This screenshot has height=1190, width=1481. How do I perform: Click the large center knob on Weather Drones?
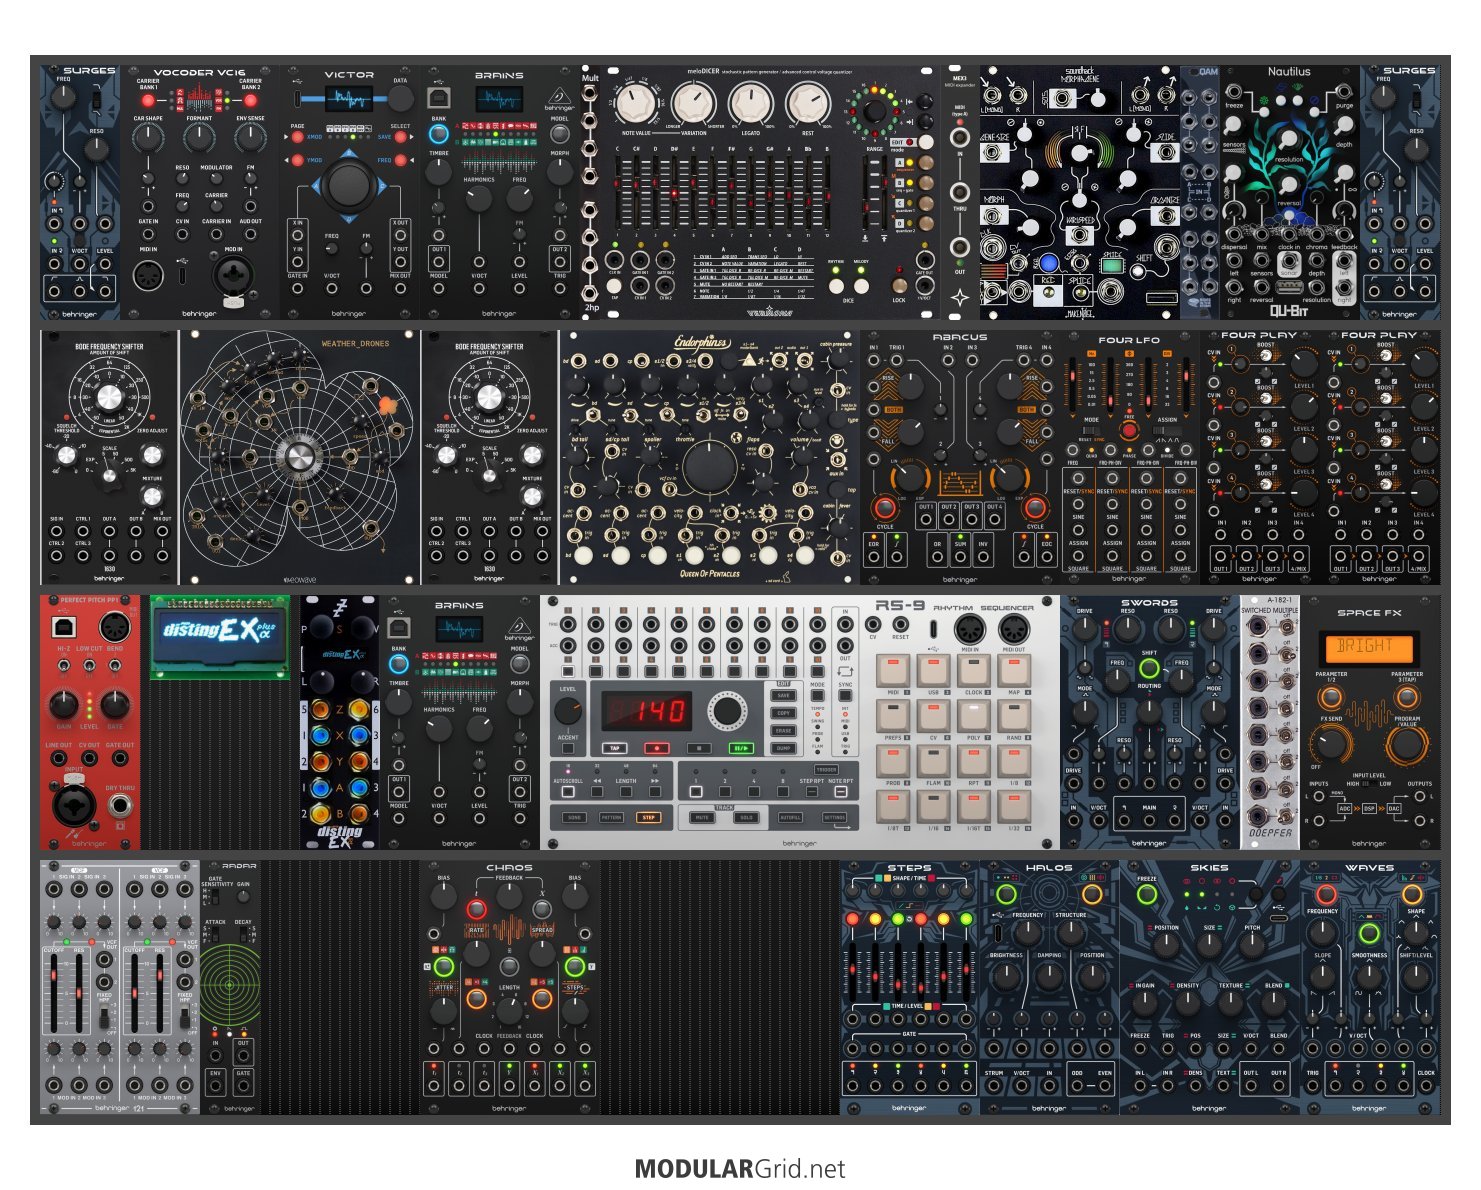coord(299,457)
